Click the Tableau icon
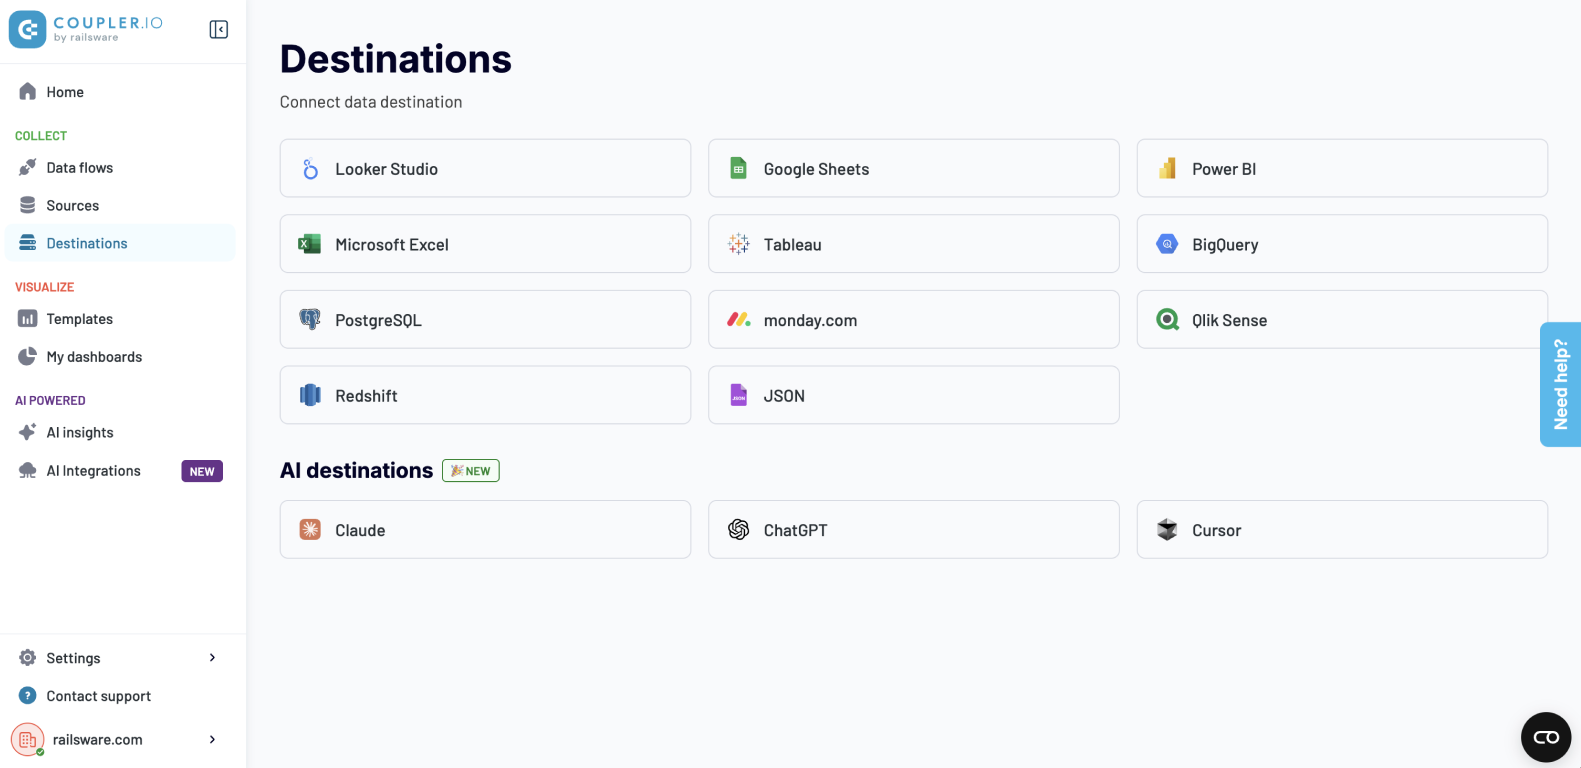This screenshot has height=768, width=1581. click(x=739, y=244)
